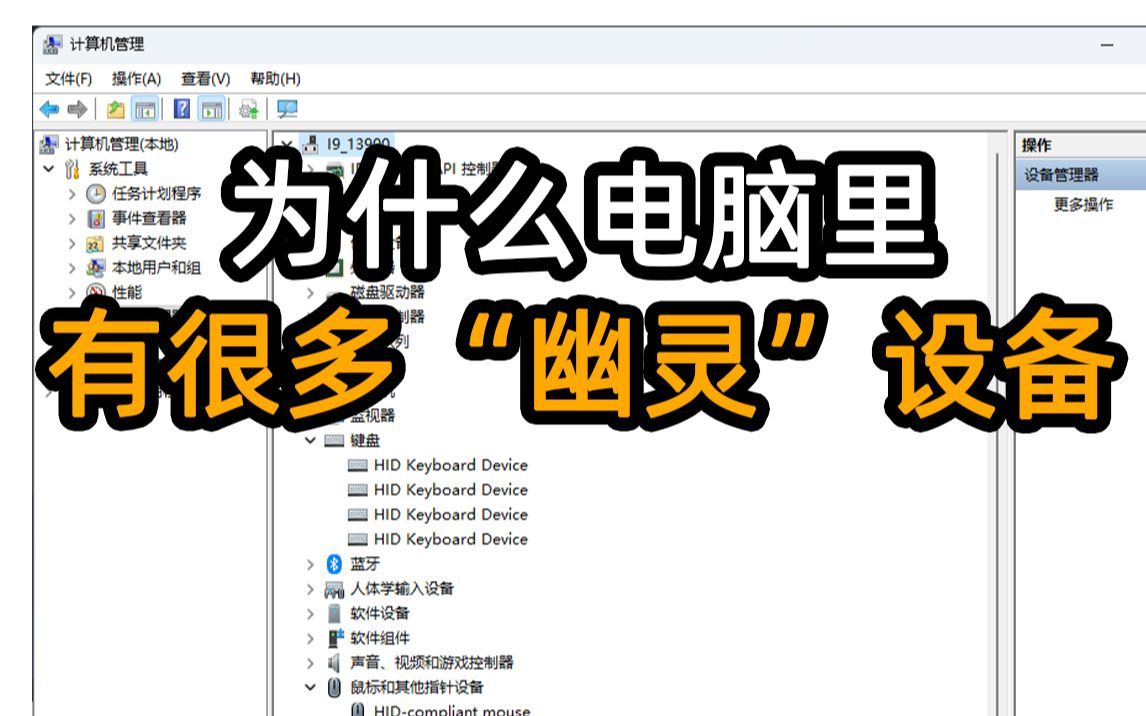The width and height of the screenshot is (1146, 716).
Task: Collapse the 系统工具 tree node
Action: point(49,169)
